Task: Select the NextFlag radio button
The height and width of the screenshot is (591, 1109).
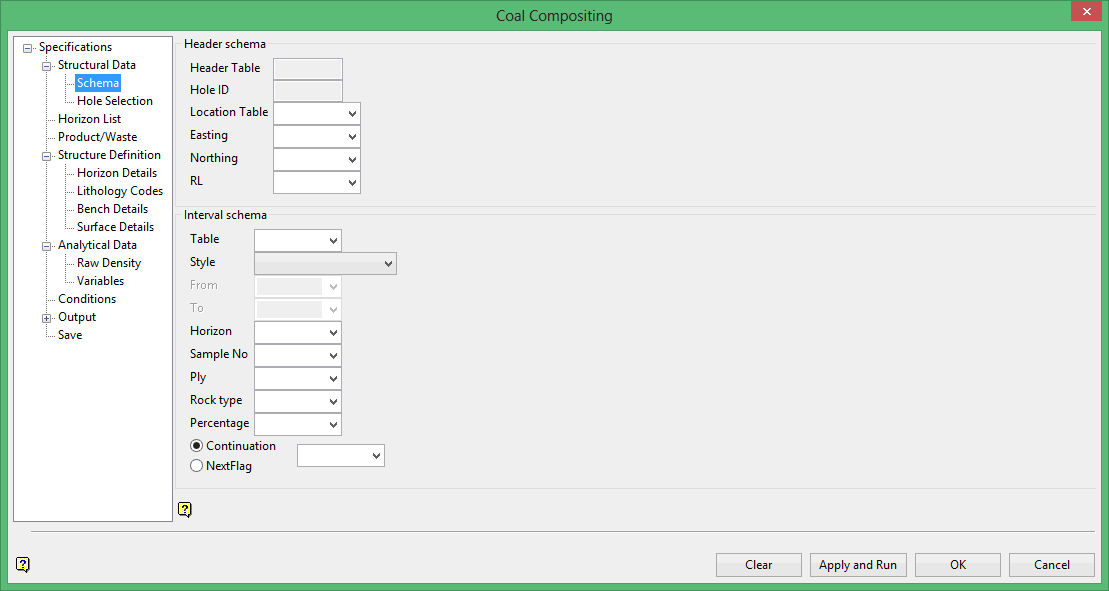Action: click(x=197, y=466)
